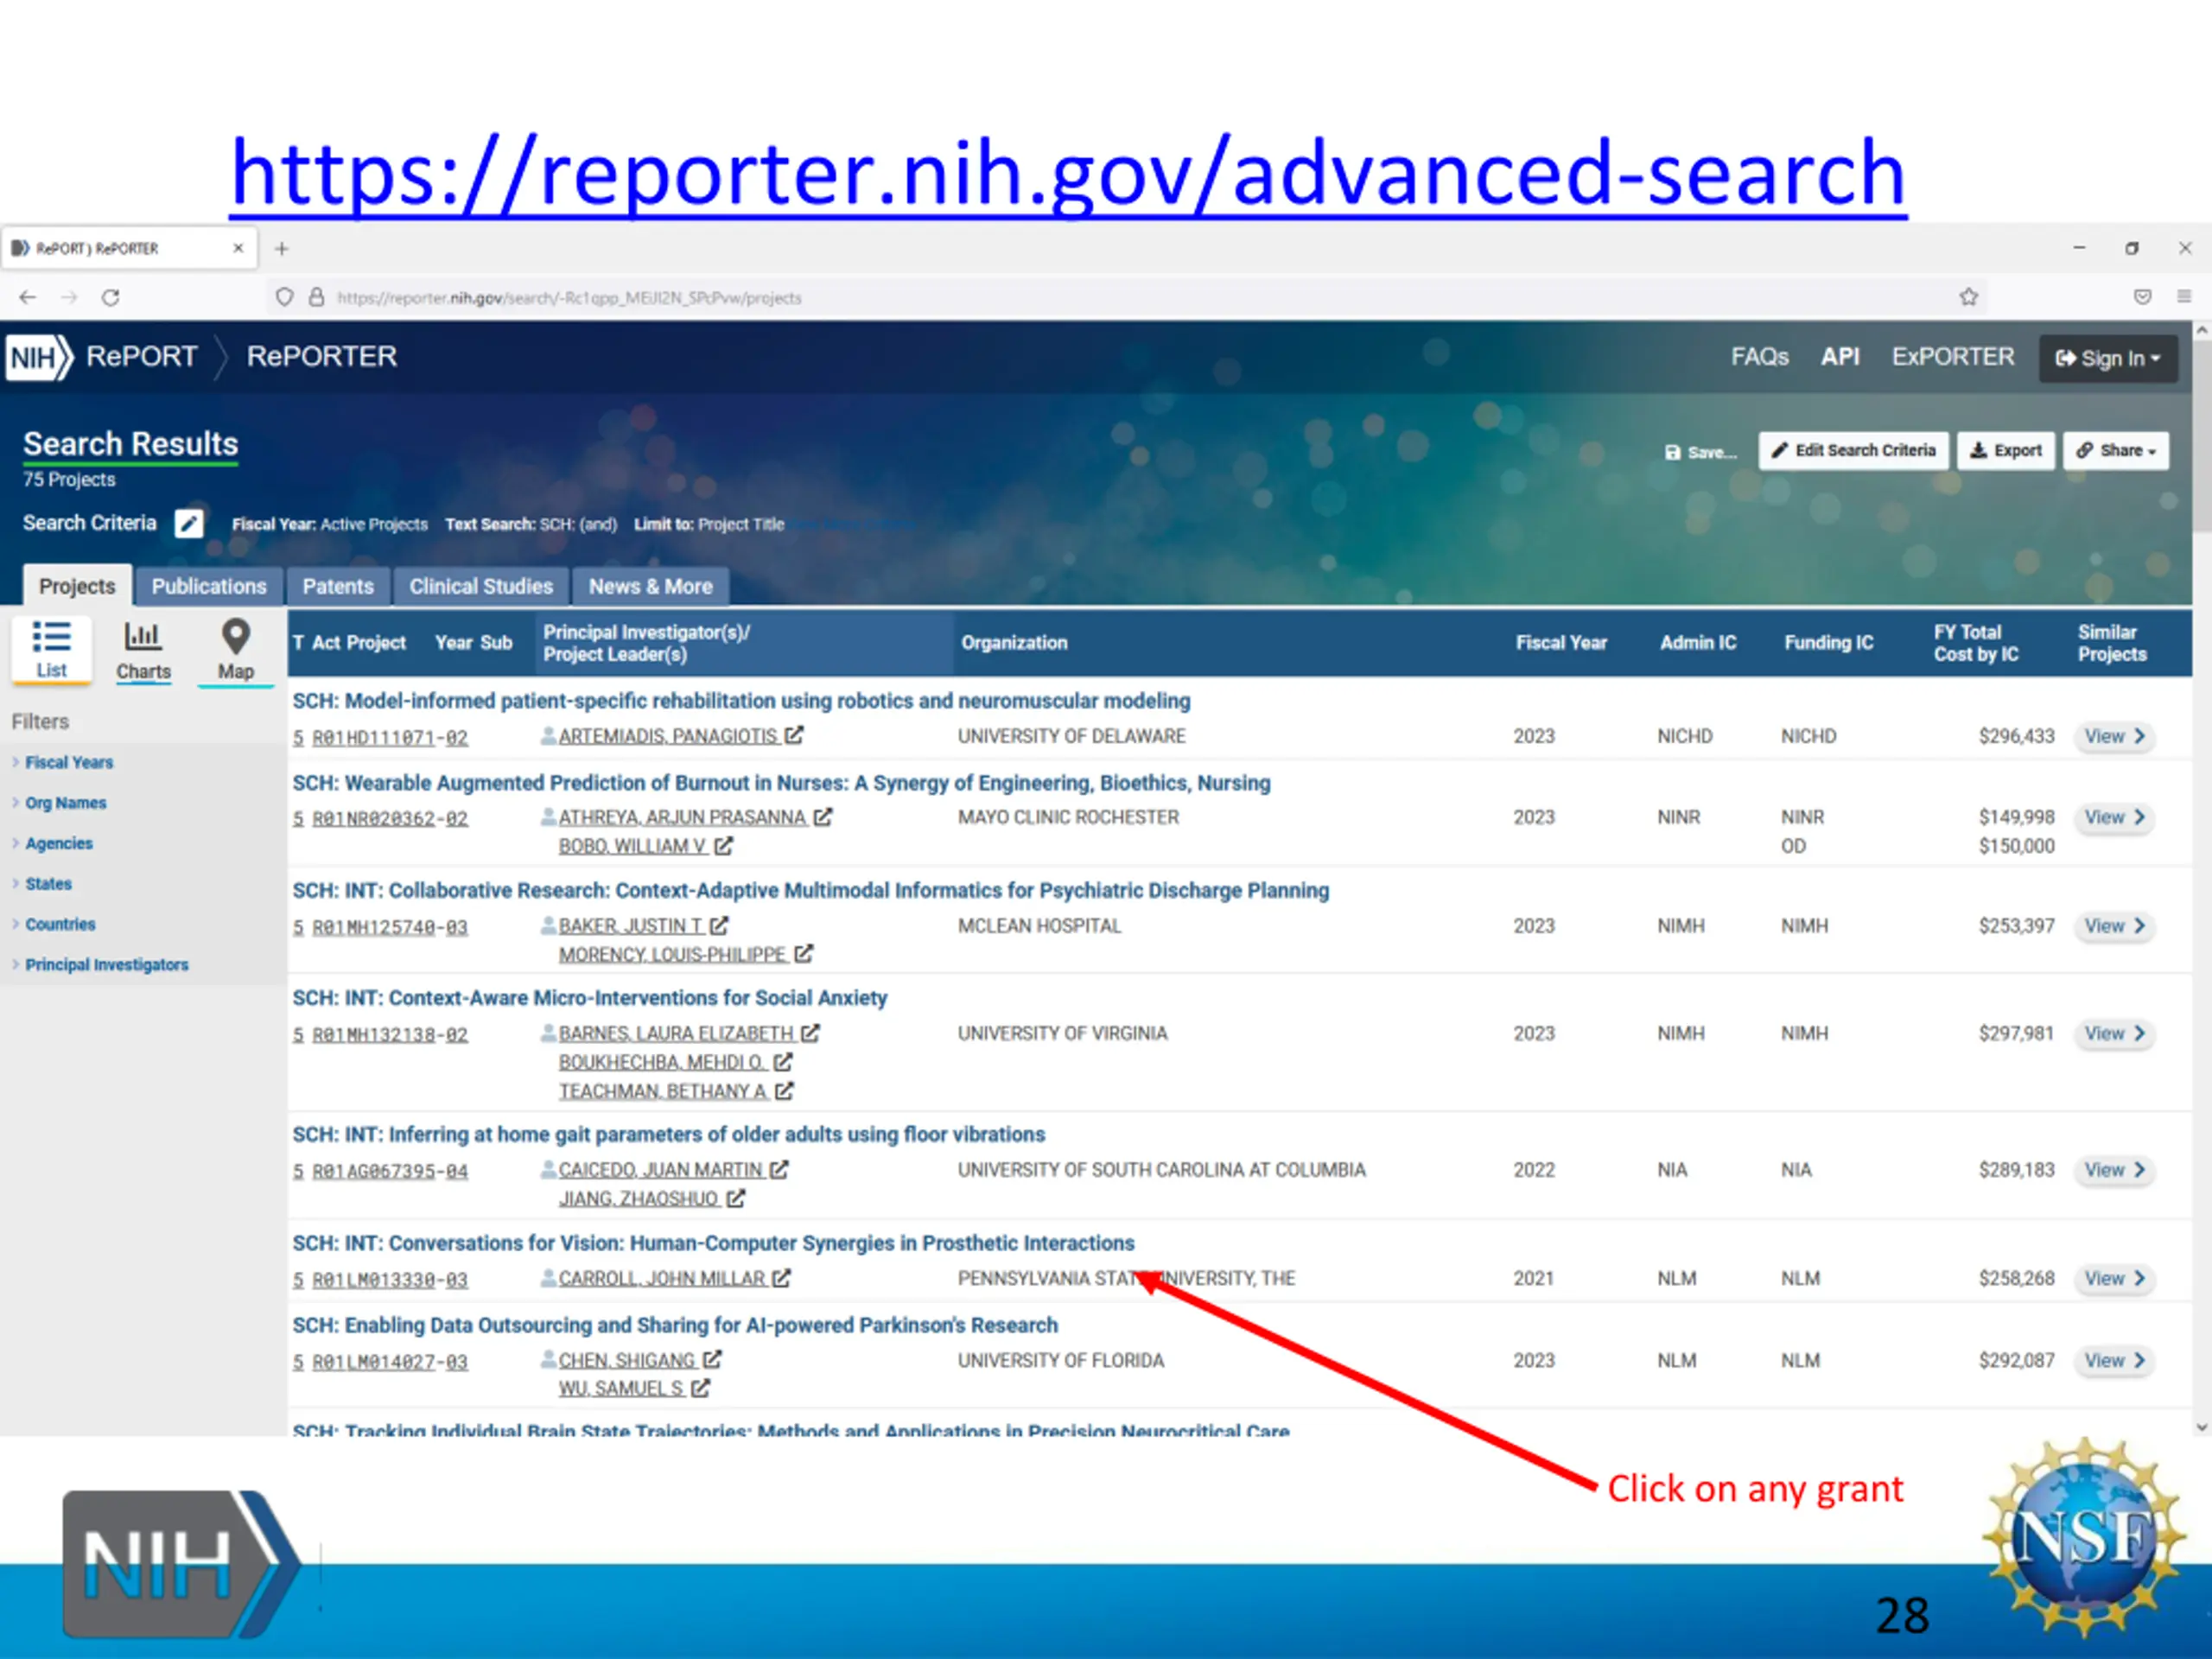Open project number R01LM014027-03
This screenshot has width=2212, height=1659.
click(x=390, y=1362)
